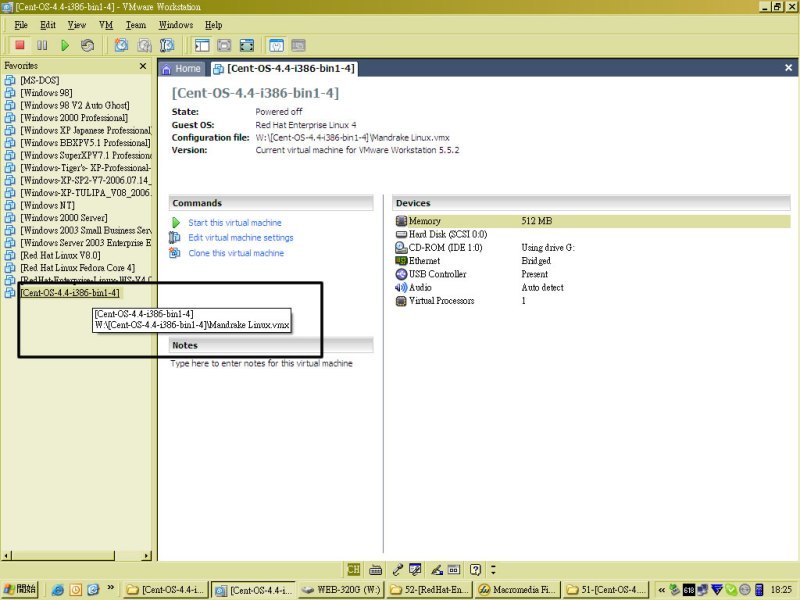
Task: Switch to Console view toolbar icon
Action: click(298, 45)
